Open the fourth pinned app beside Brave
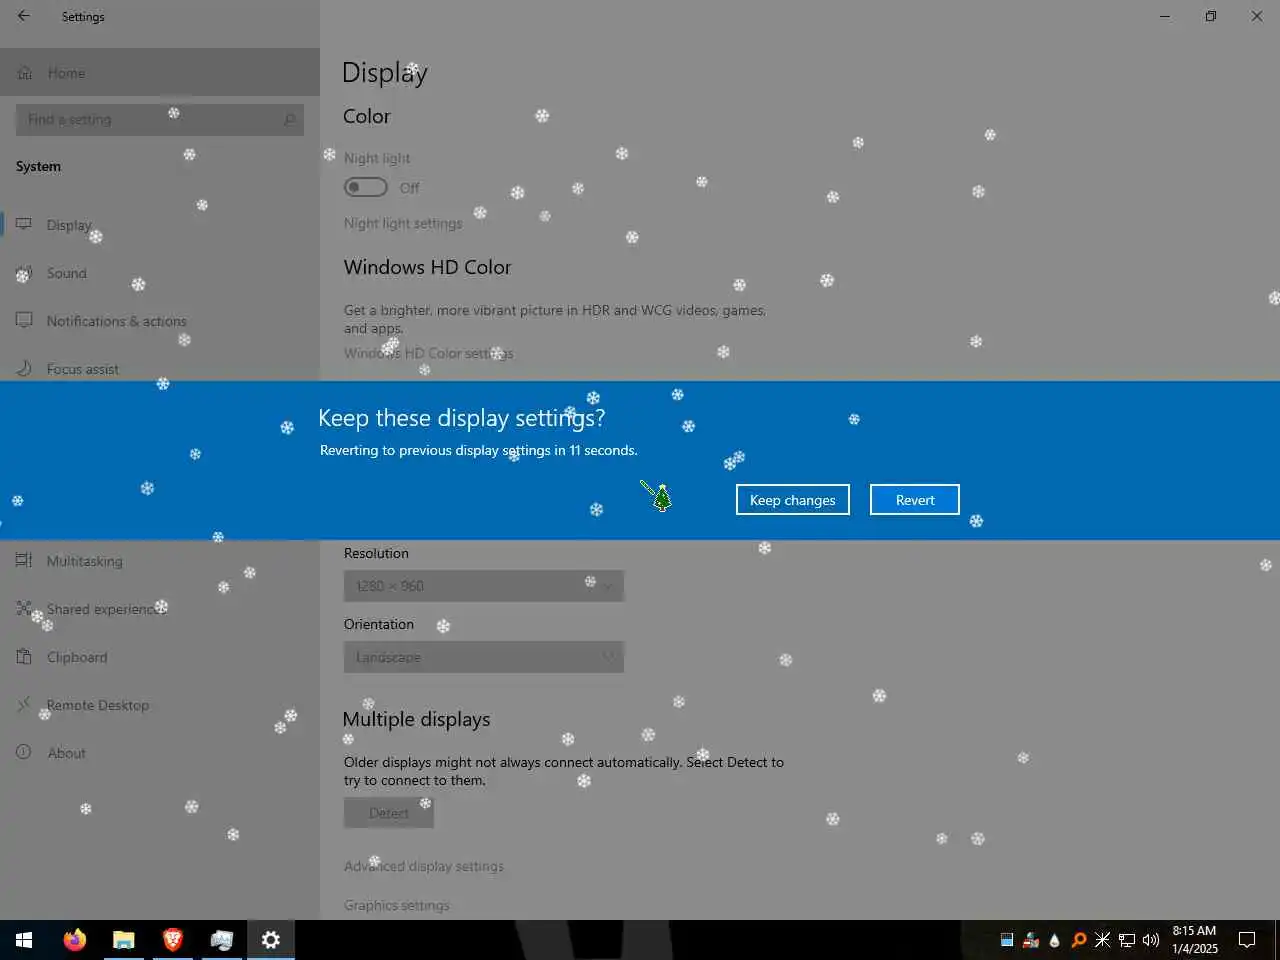 point(221,940)
